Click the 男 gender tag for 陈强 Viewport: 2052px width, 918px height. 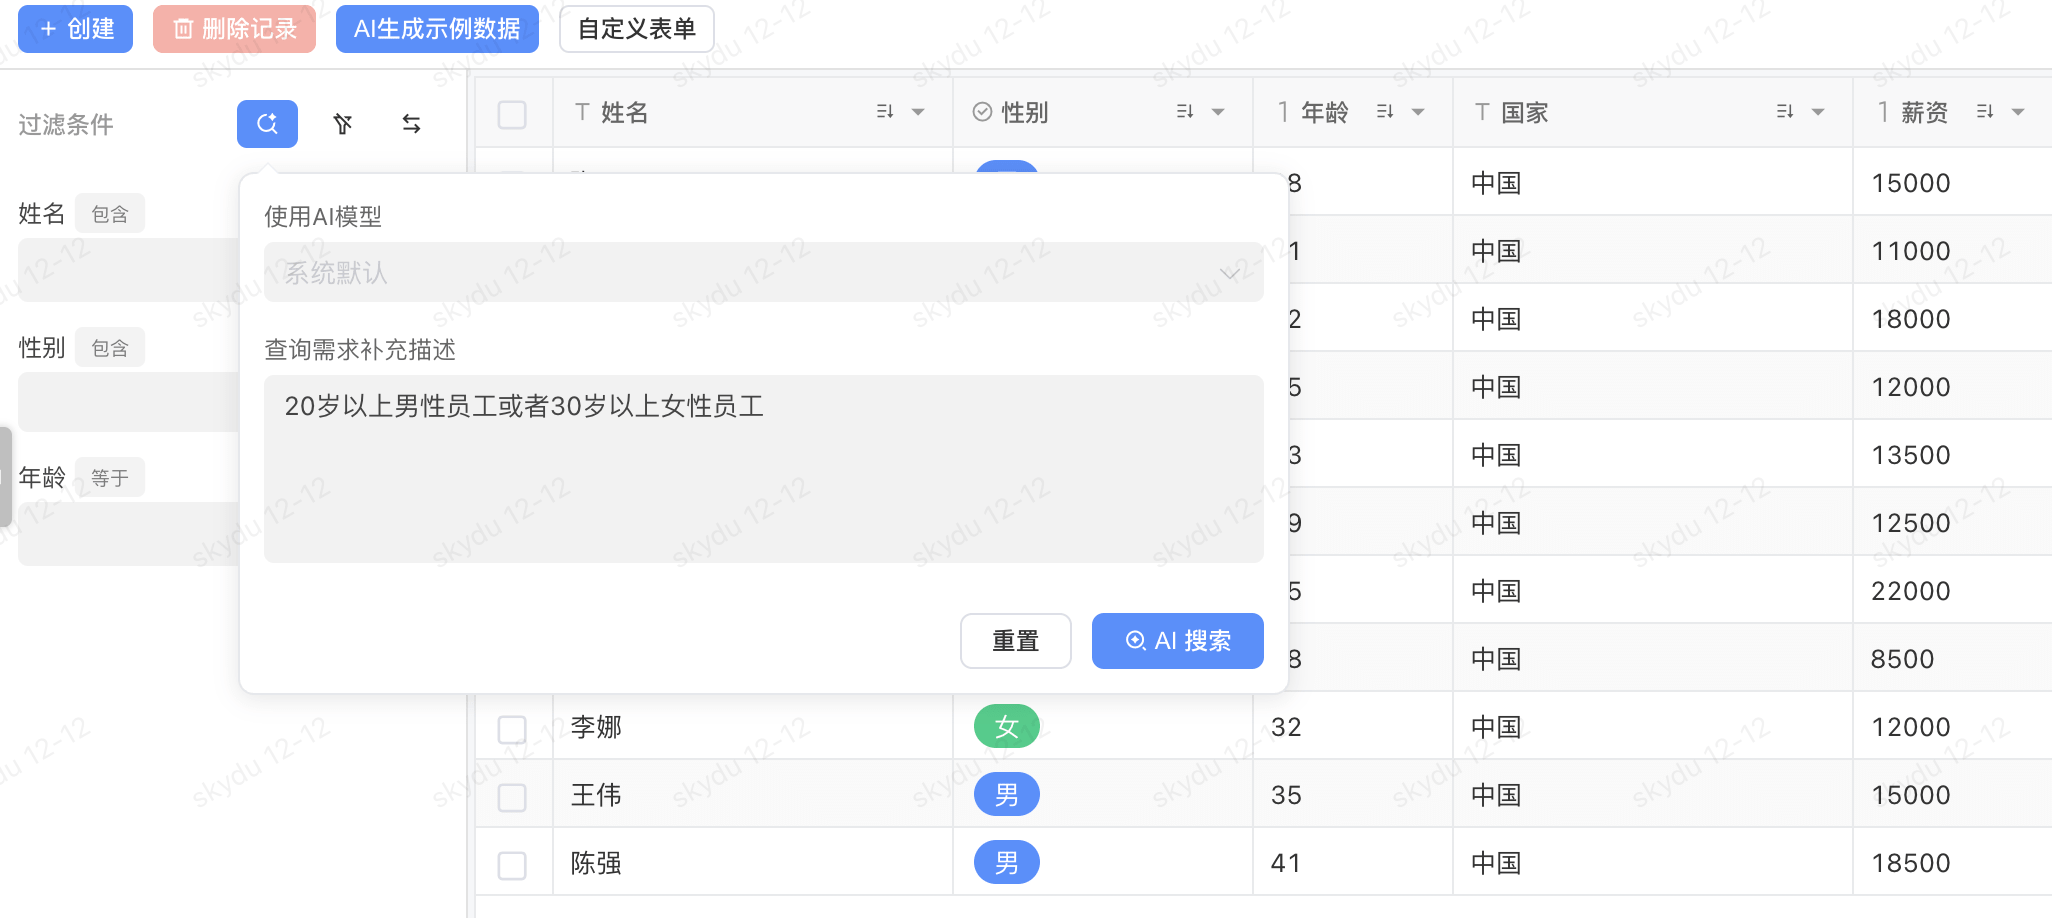tap(1006, 863)
